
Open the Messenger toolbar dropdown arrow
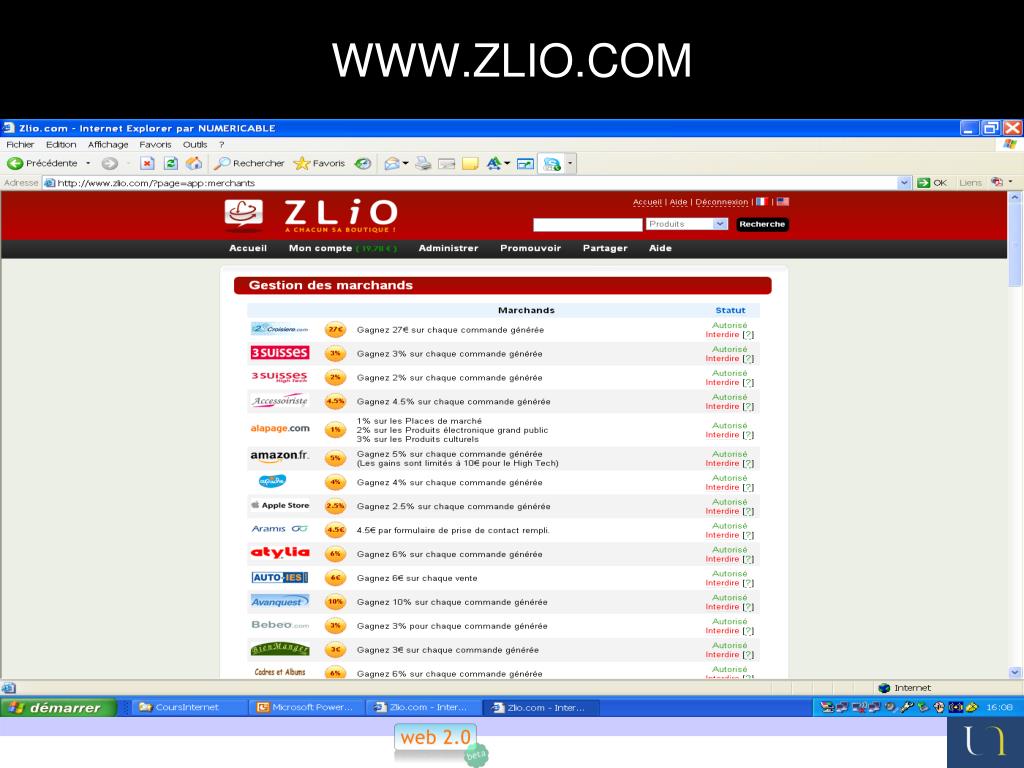click(570, 163)
